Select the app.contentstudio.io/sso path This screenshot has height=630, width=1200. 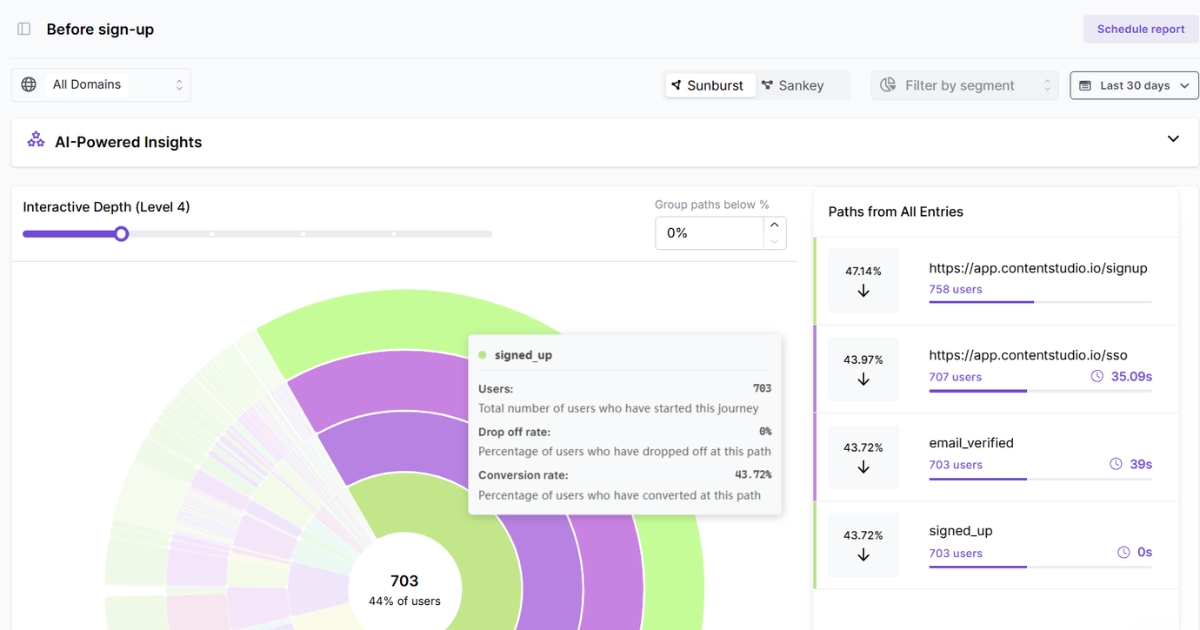pyautogui.click(x=996, y=369)
